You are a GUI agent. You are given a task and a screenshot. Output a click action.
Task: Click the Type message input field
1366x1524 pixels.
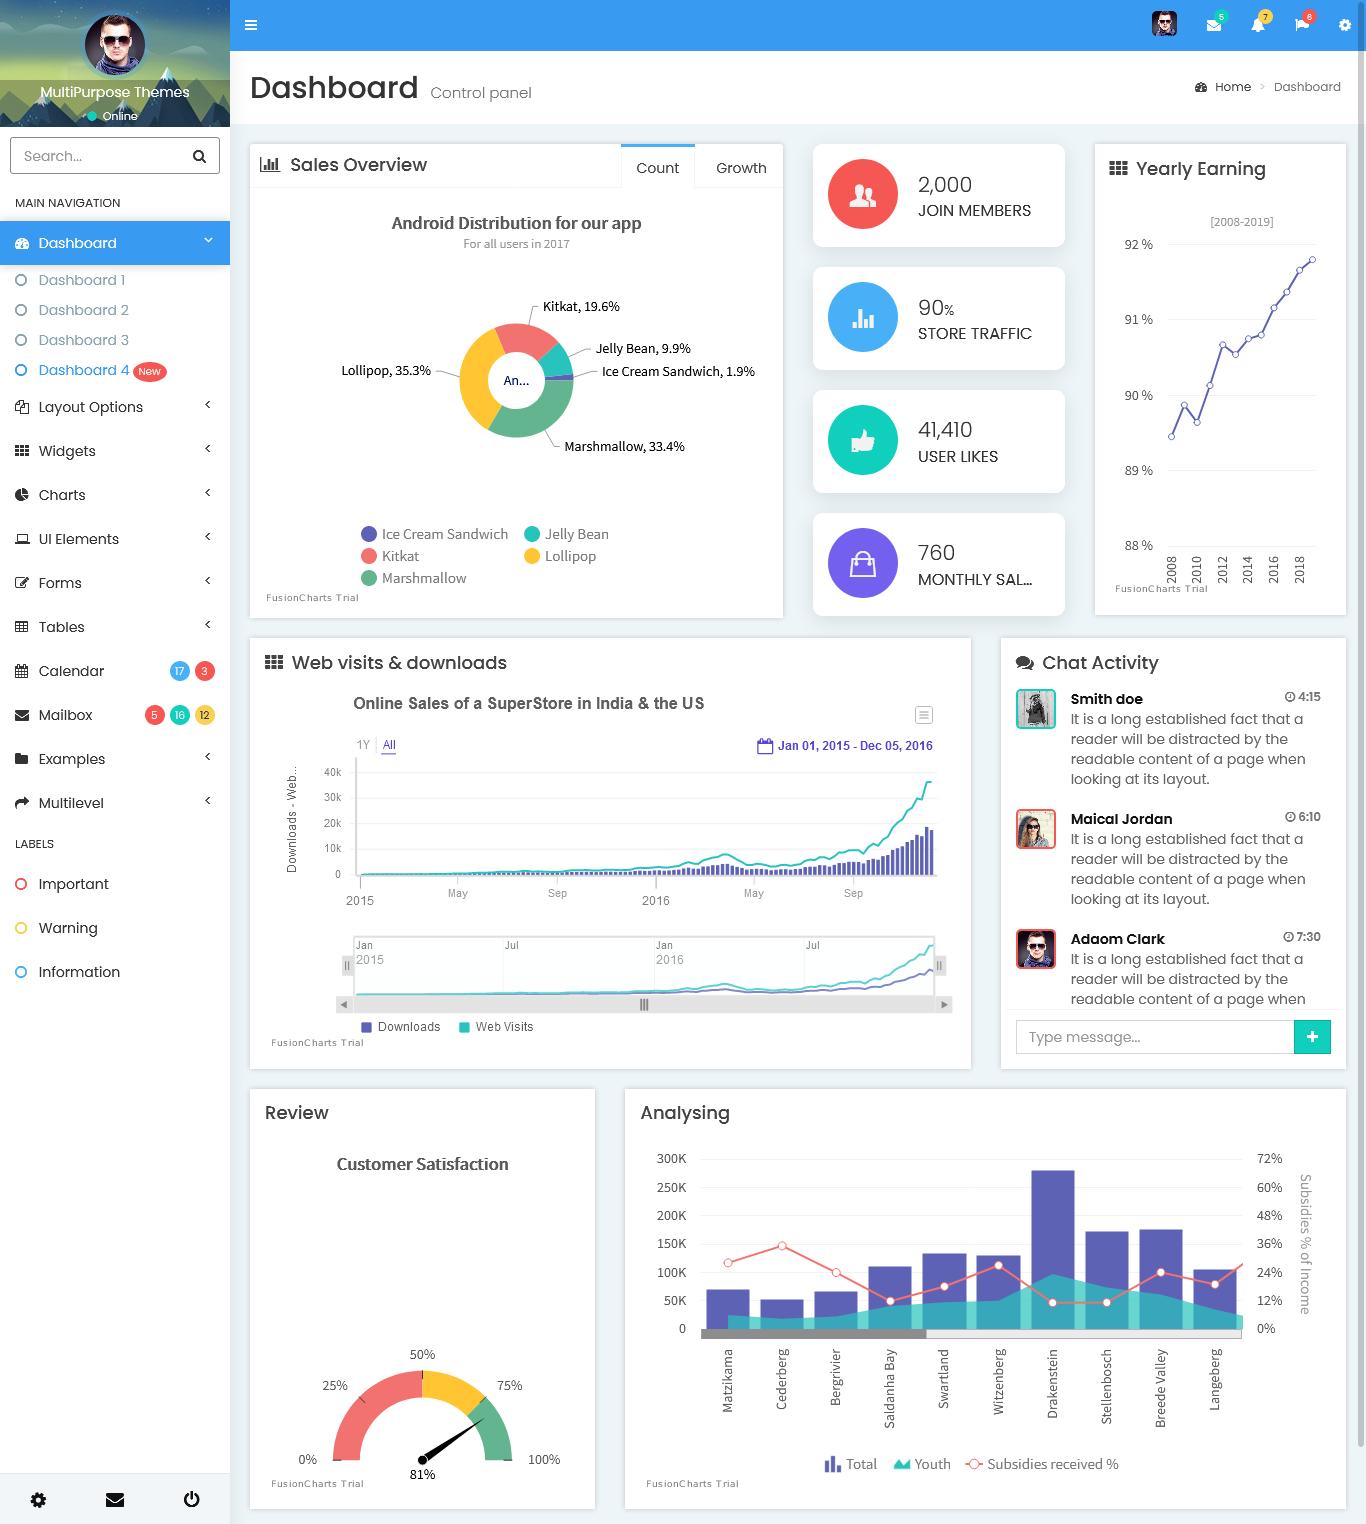tap(1154, 1037)
